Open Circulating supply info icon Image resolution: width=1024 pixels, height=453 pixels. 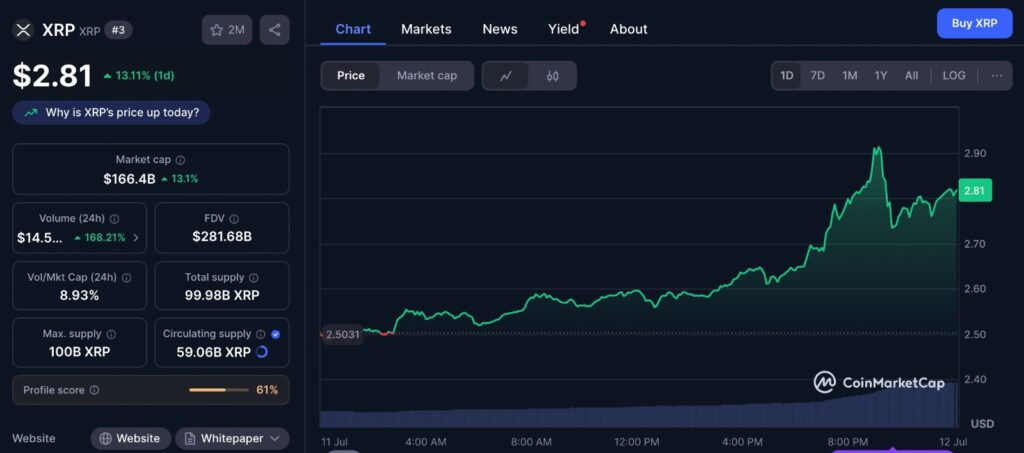(261, 334)
